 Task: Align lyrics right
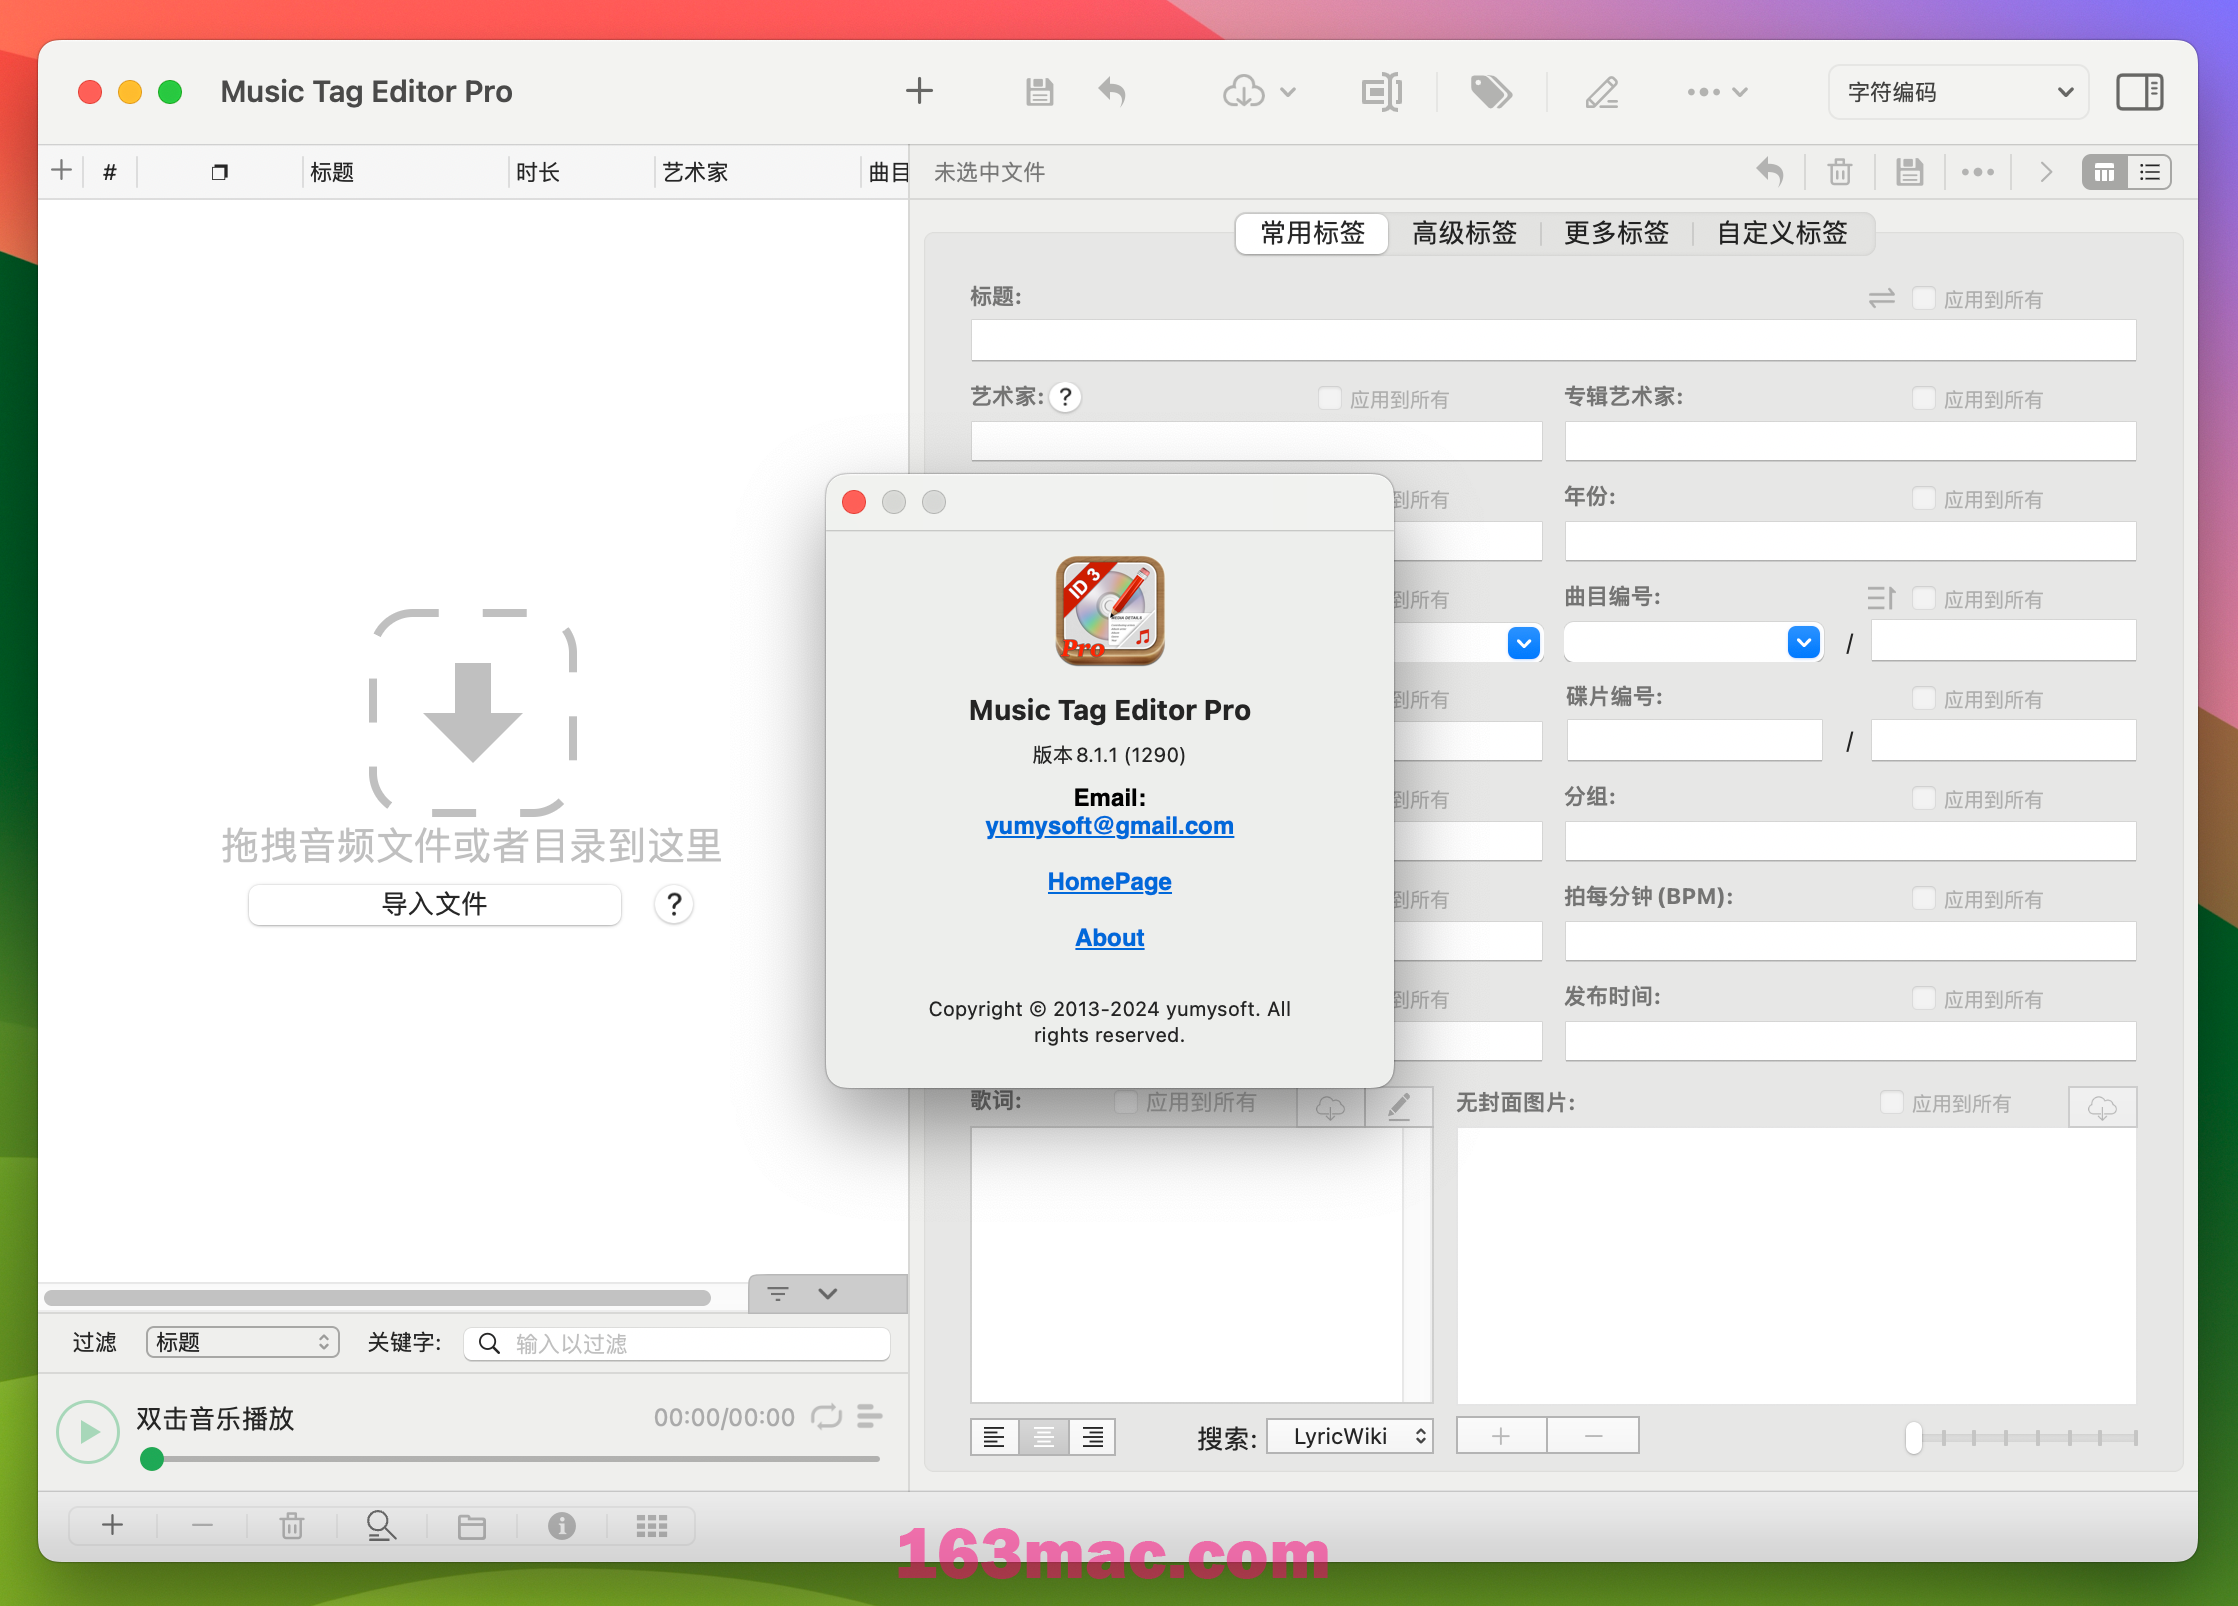(x=1092, y=1437)
